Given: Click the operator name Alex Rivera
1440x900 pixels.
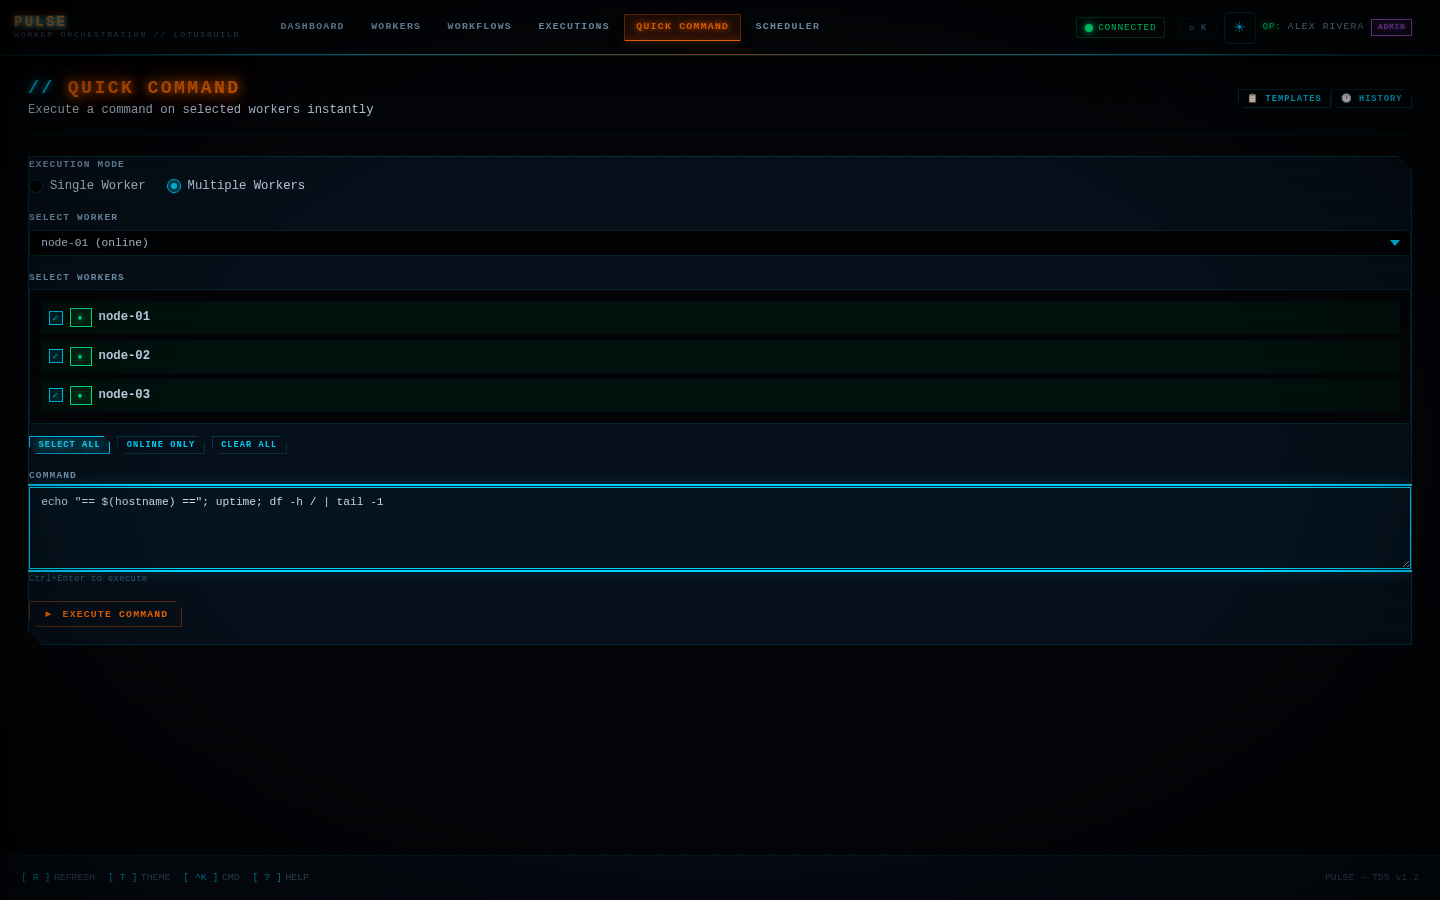Looking at the screenshot, I should (x=1326, y=27).
